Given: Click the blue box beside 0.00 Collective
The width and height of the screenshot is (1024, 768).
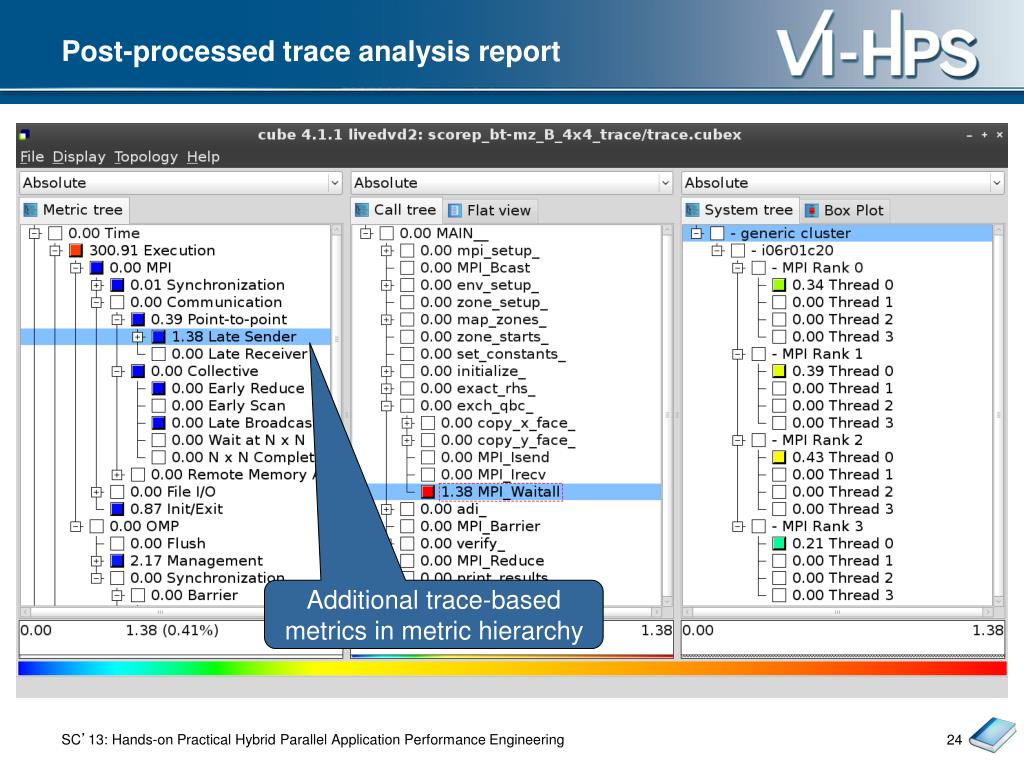Looking at the screenshot, I should pos(138,372).
